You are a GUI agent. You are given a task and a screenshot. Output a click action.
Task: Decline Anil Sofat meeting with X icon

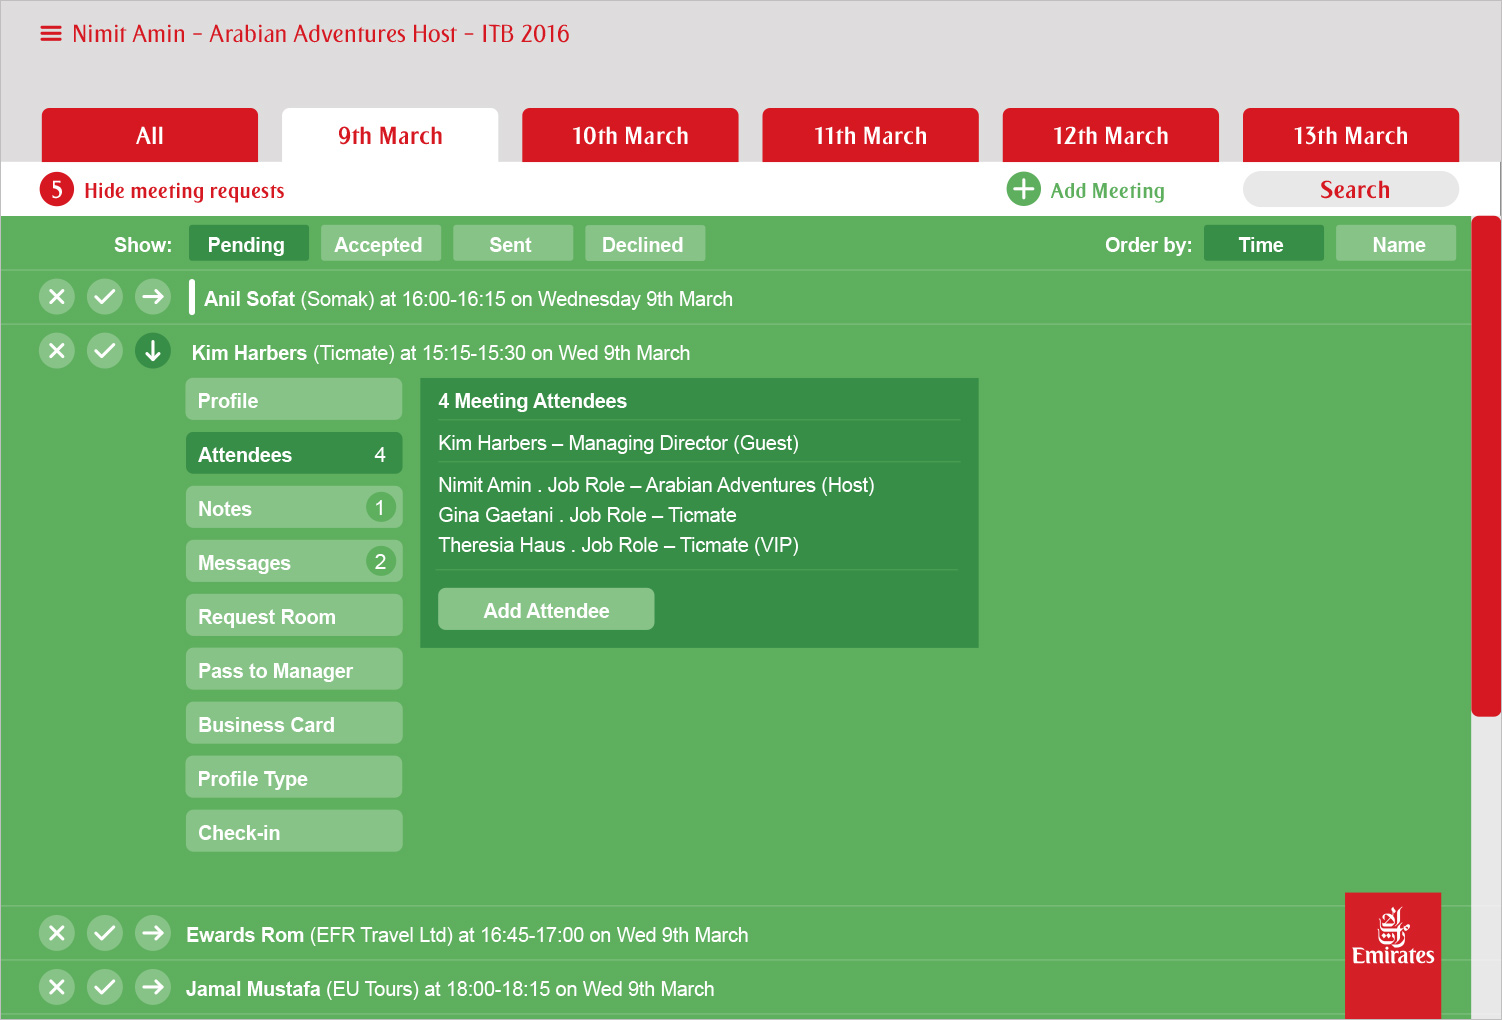pos(57,297)
